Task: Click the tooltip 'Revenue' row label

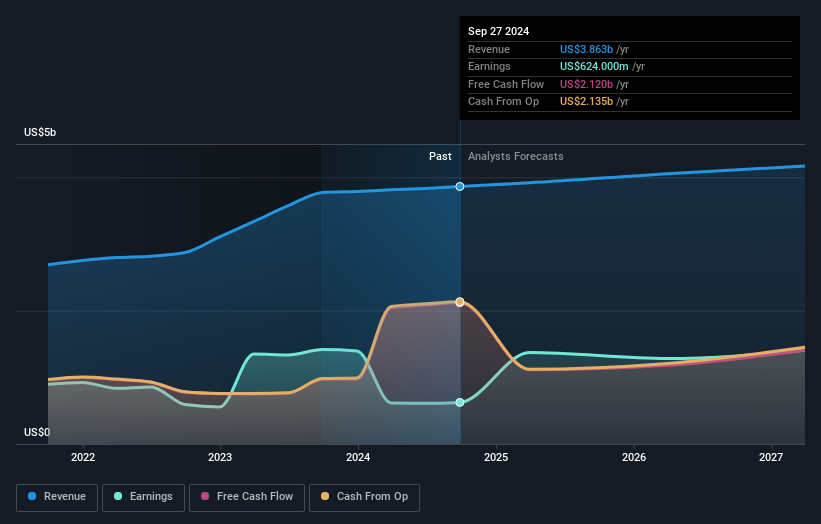Action: [x=489, y=49]
